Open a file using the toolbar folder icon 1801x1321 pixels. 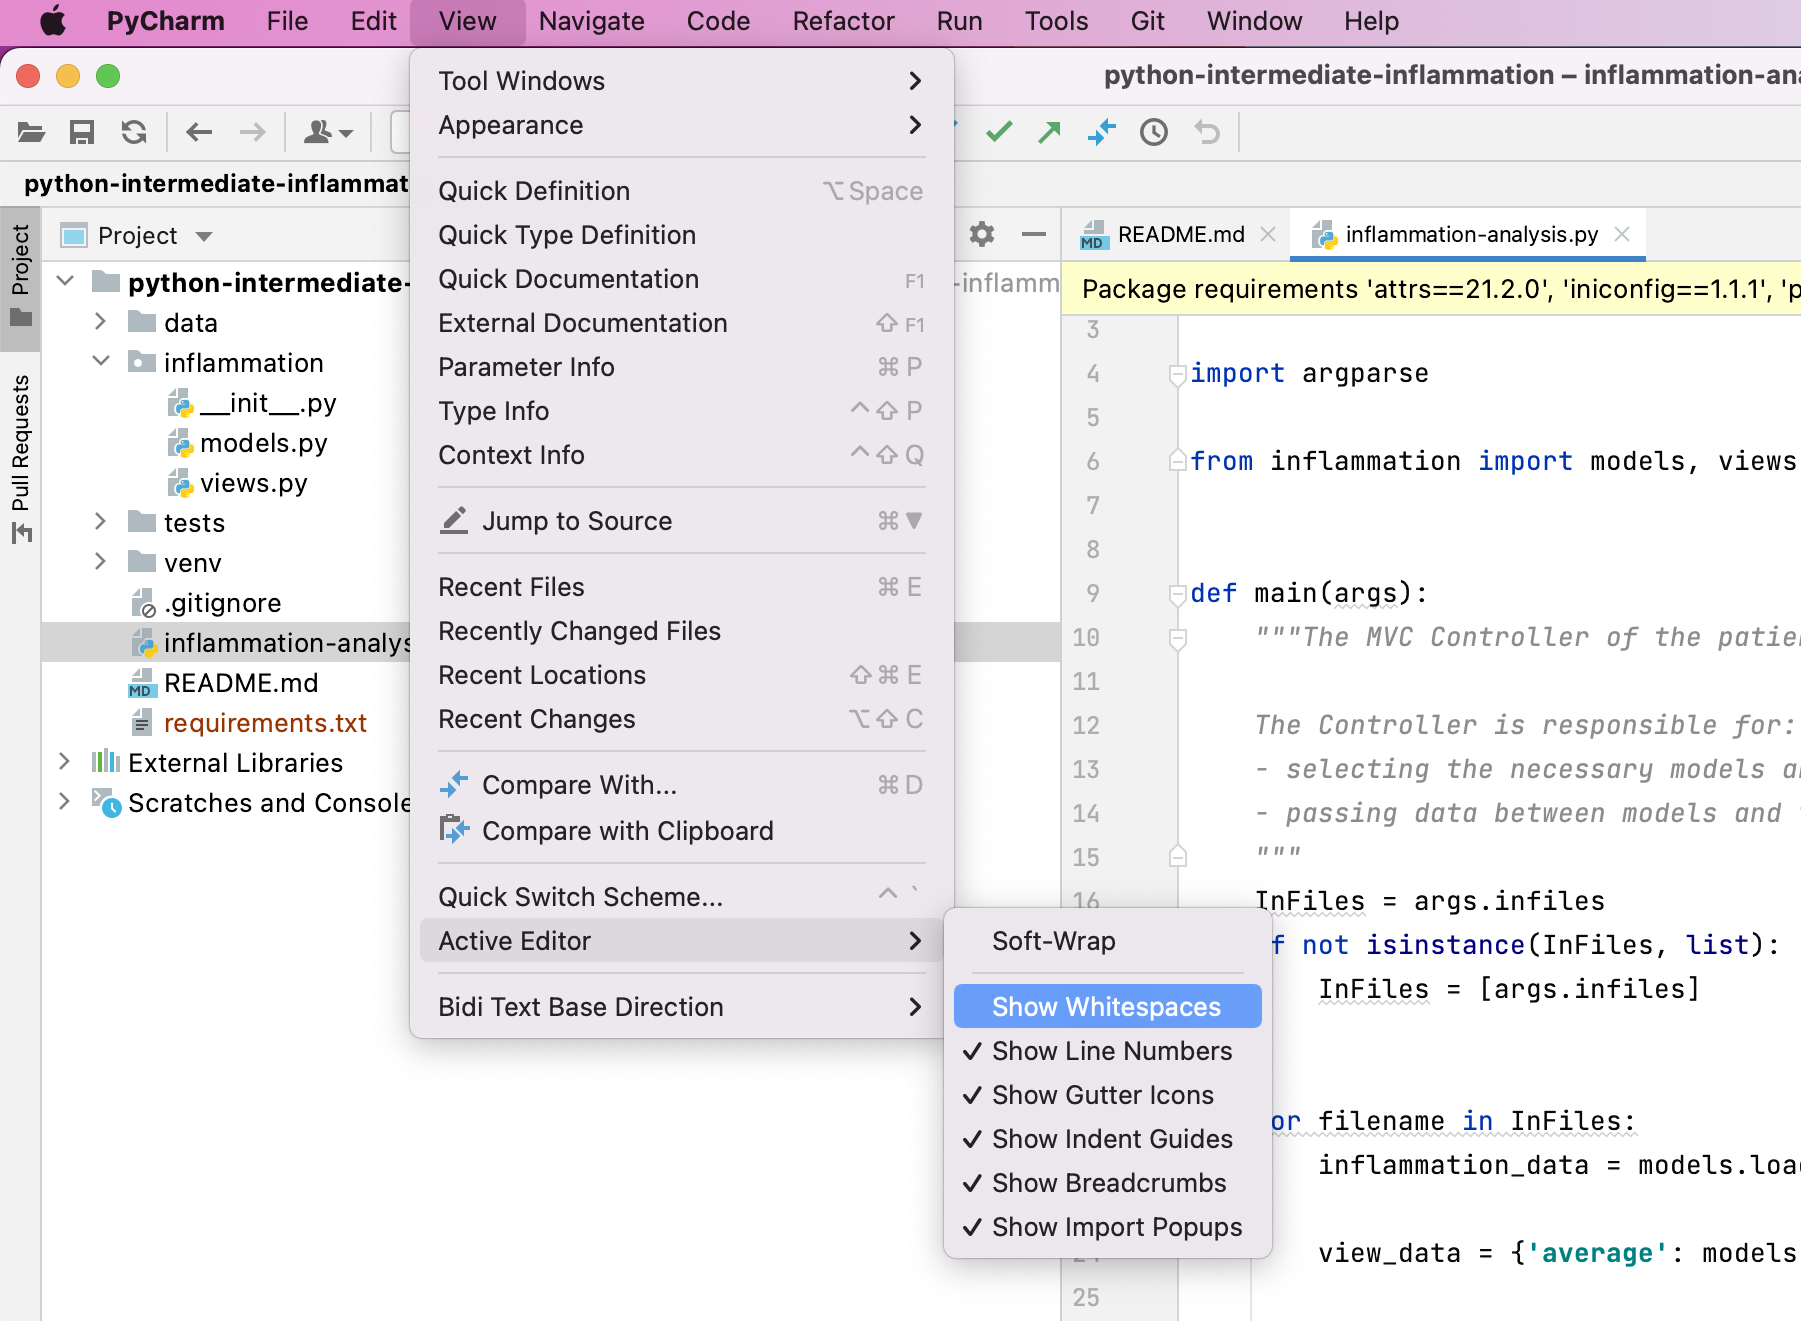(30, 131)
